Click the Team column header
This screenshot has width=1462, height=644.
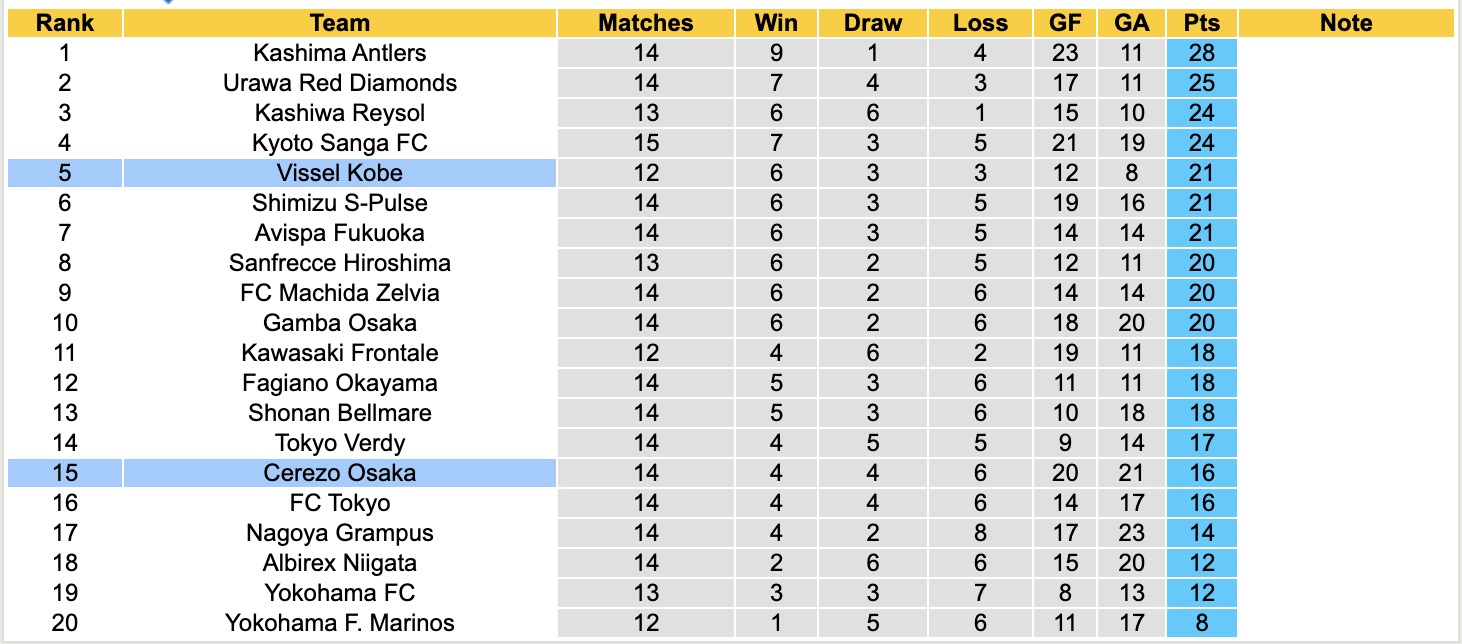click(x=340, y=23)
